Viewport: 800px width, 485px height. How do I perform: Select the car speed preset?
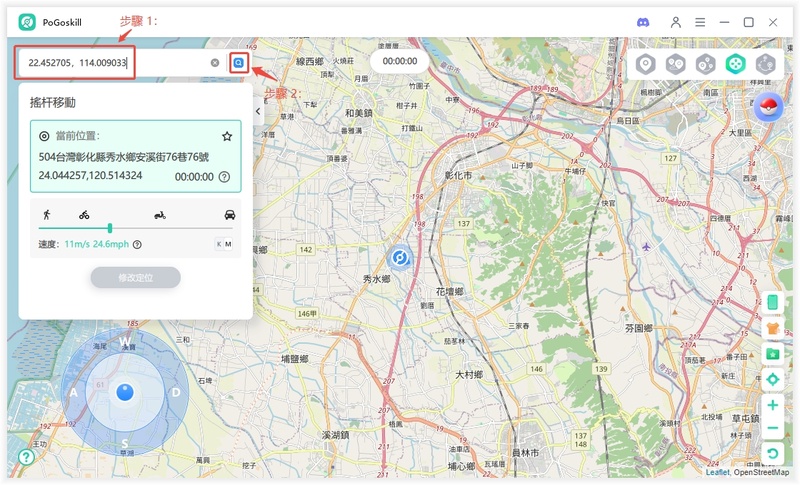coord(230,215)
